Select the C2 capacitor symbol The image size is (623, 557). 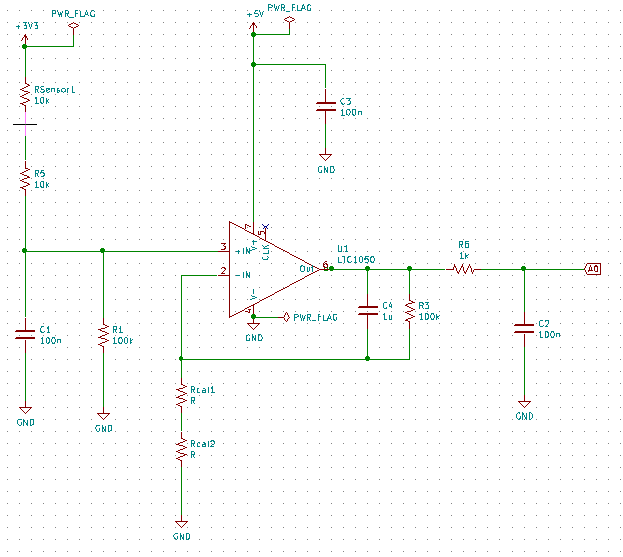pos(524,329)
